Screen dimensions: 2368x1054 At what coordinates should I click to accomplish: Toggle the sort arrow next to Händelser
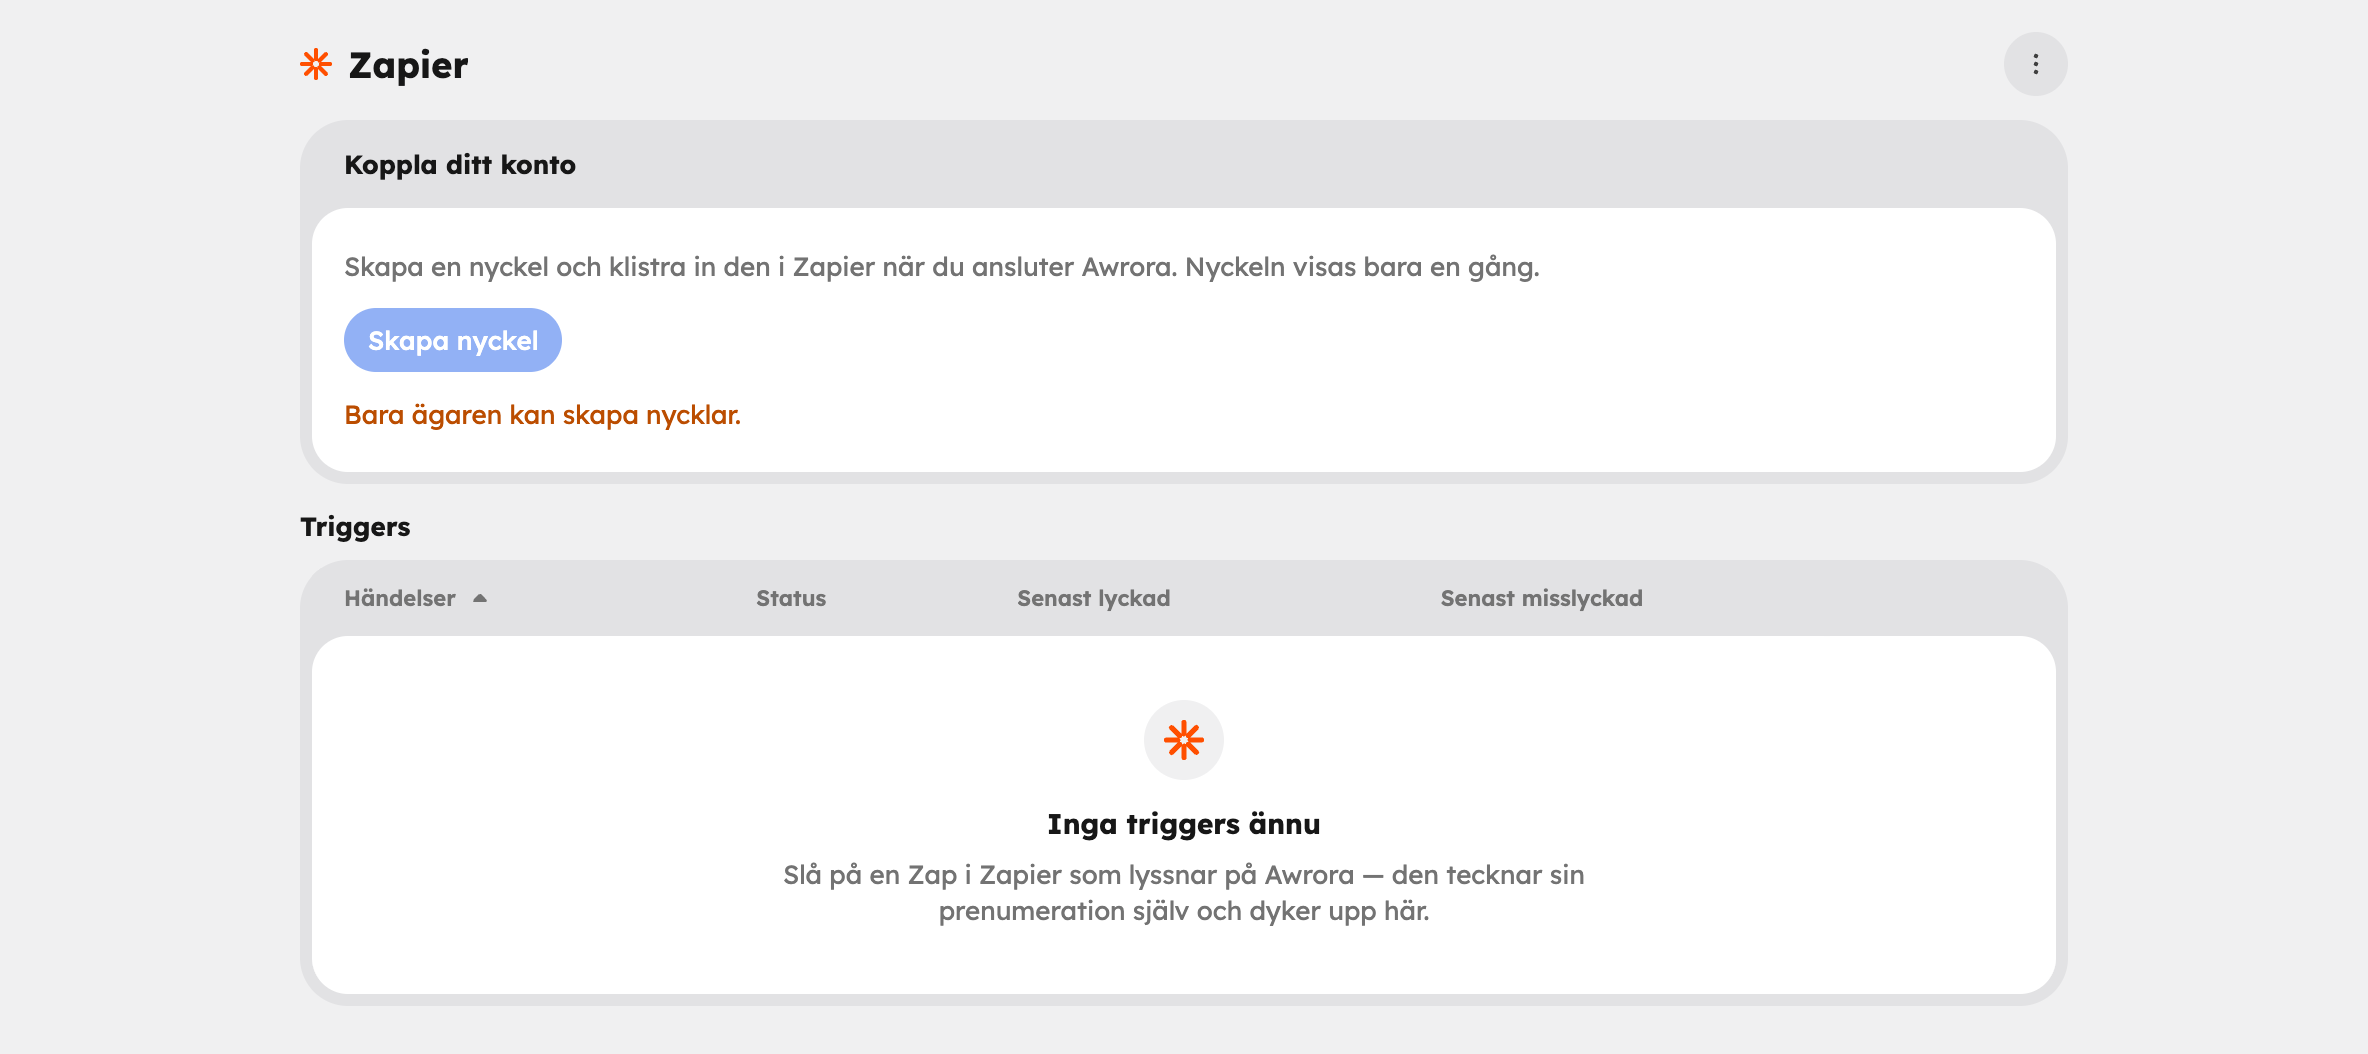tap(480, 598)
